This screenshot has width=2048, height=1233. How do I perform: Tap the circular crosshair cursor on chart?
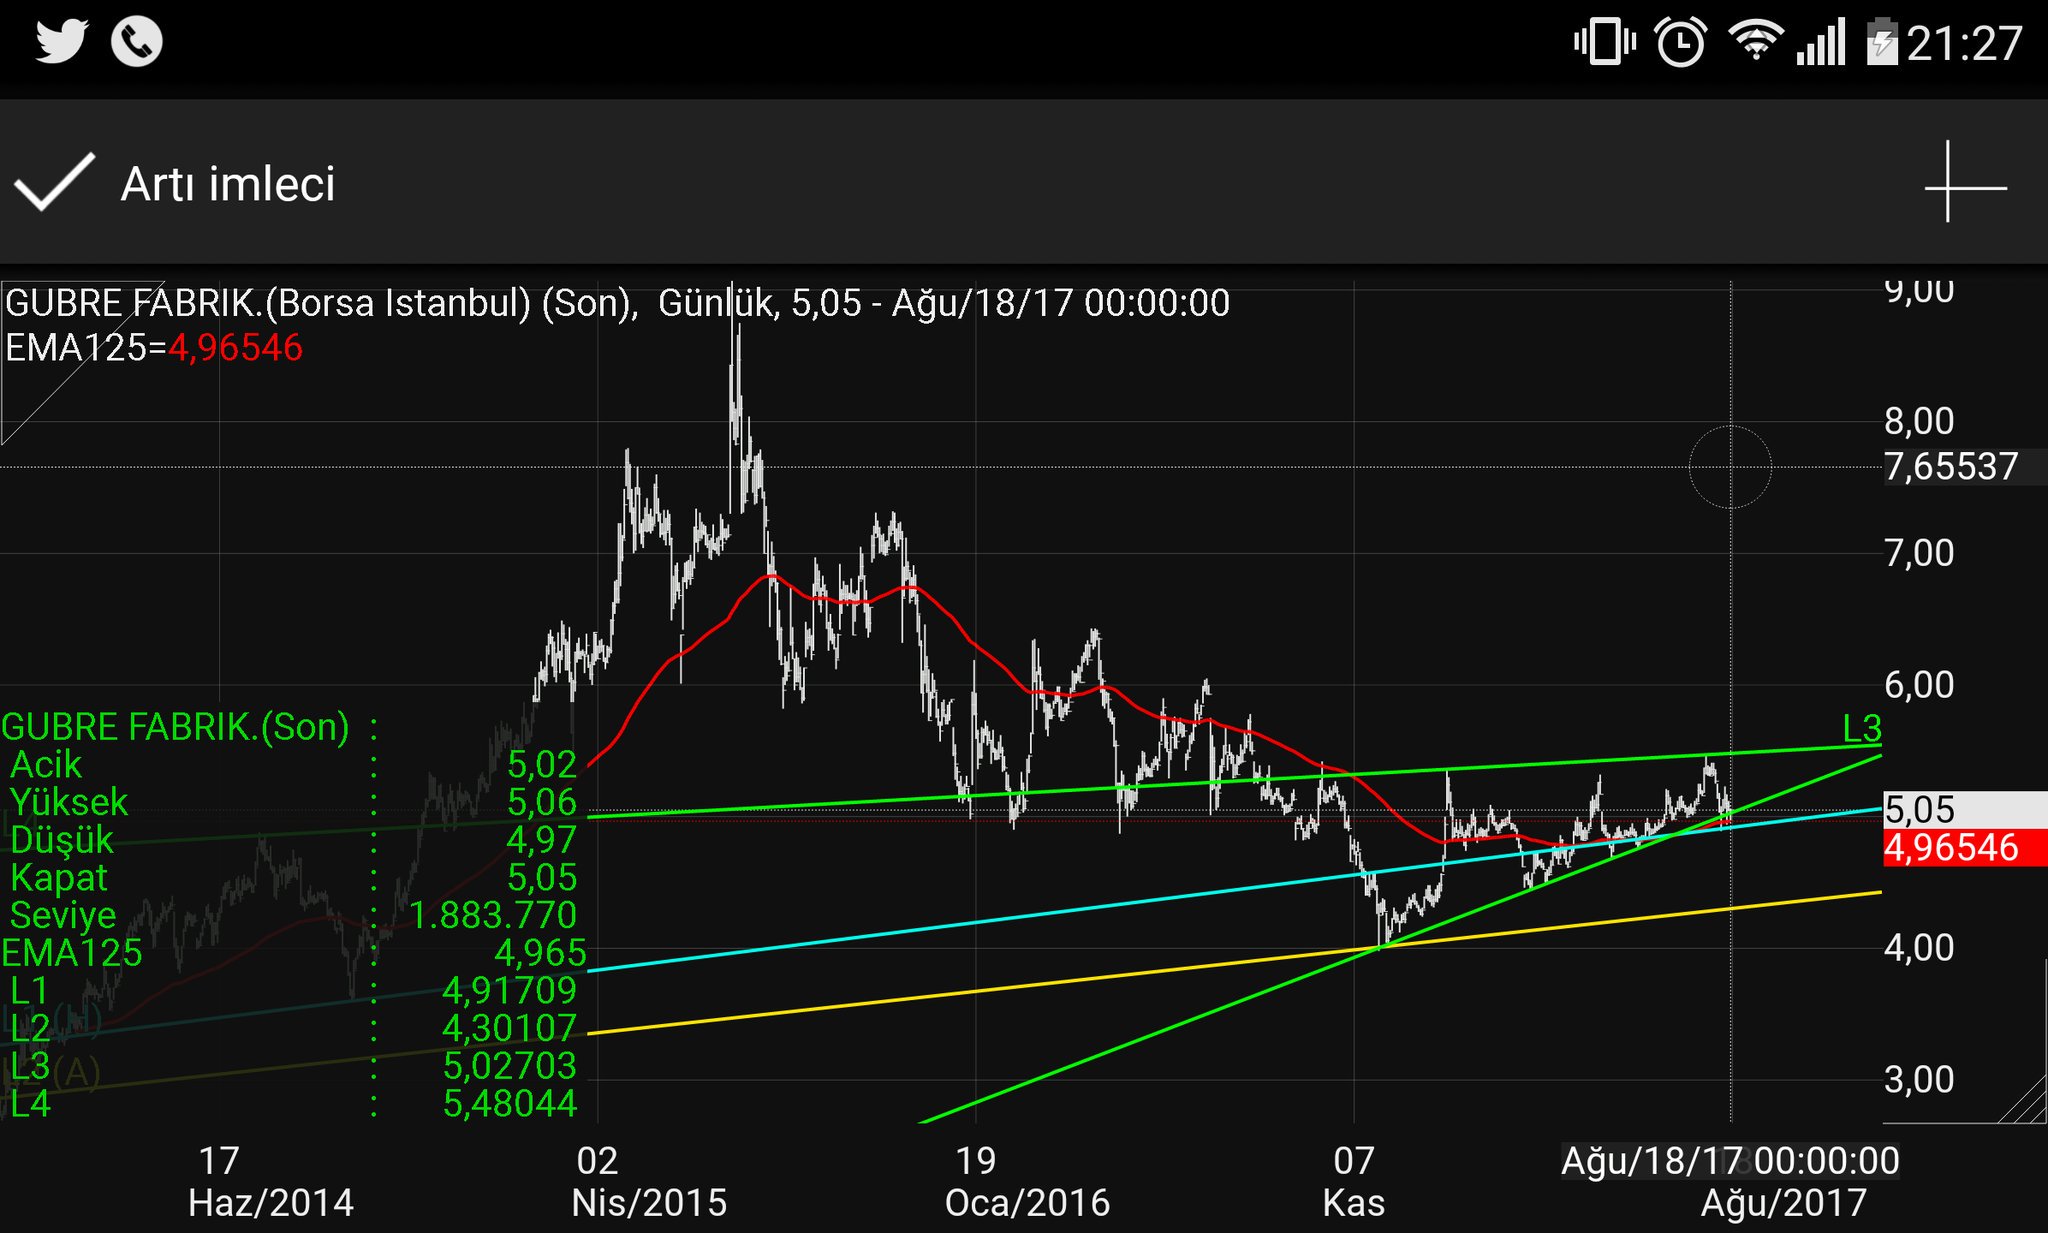[x=1730, y=467]
